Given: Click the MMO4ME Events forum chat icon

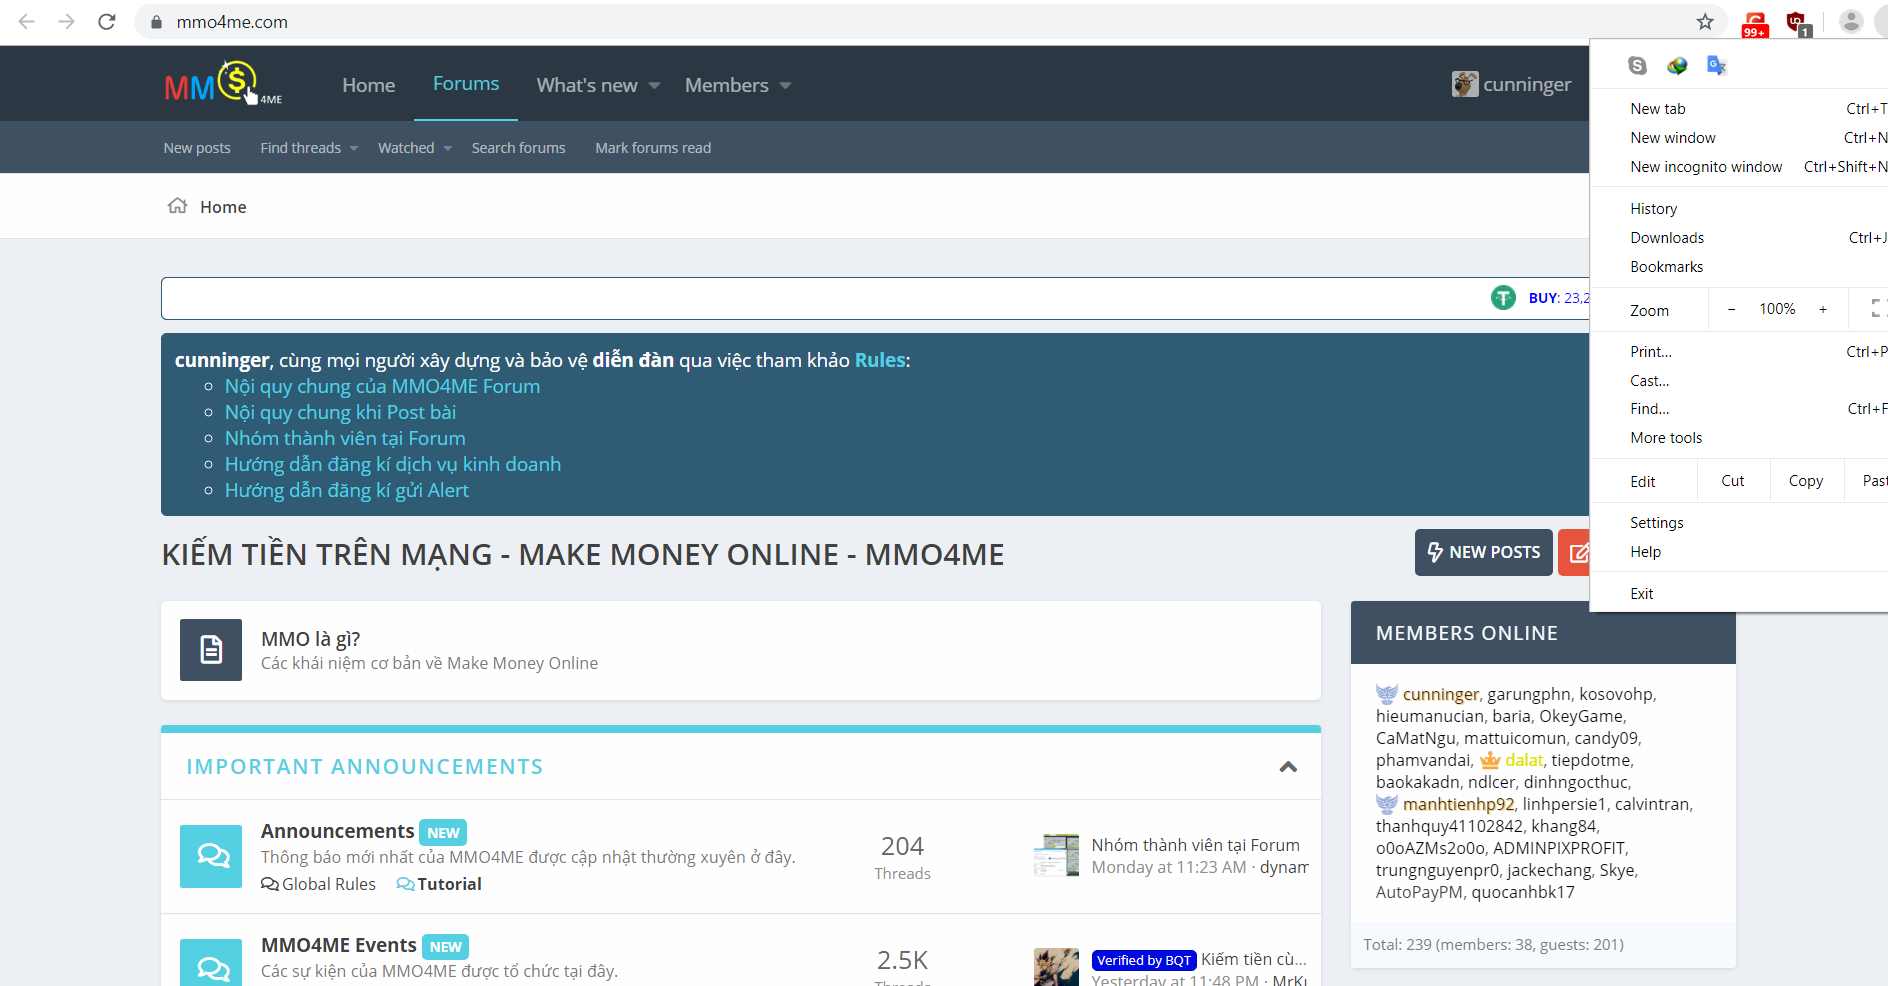Looking at the screenshot, I should coord(211,963).
